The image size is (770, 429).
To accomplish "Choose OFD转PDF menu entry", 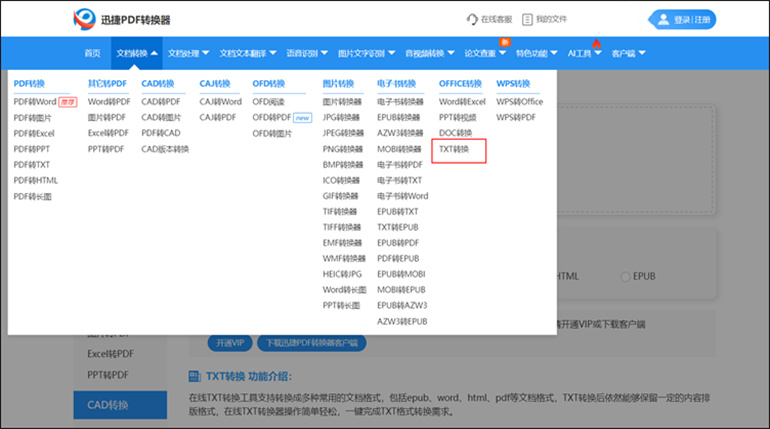I will (x=272, y=118).
